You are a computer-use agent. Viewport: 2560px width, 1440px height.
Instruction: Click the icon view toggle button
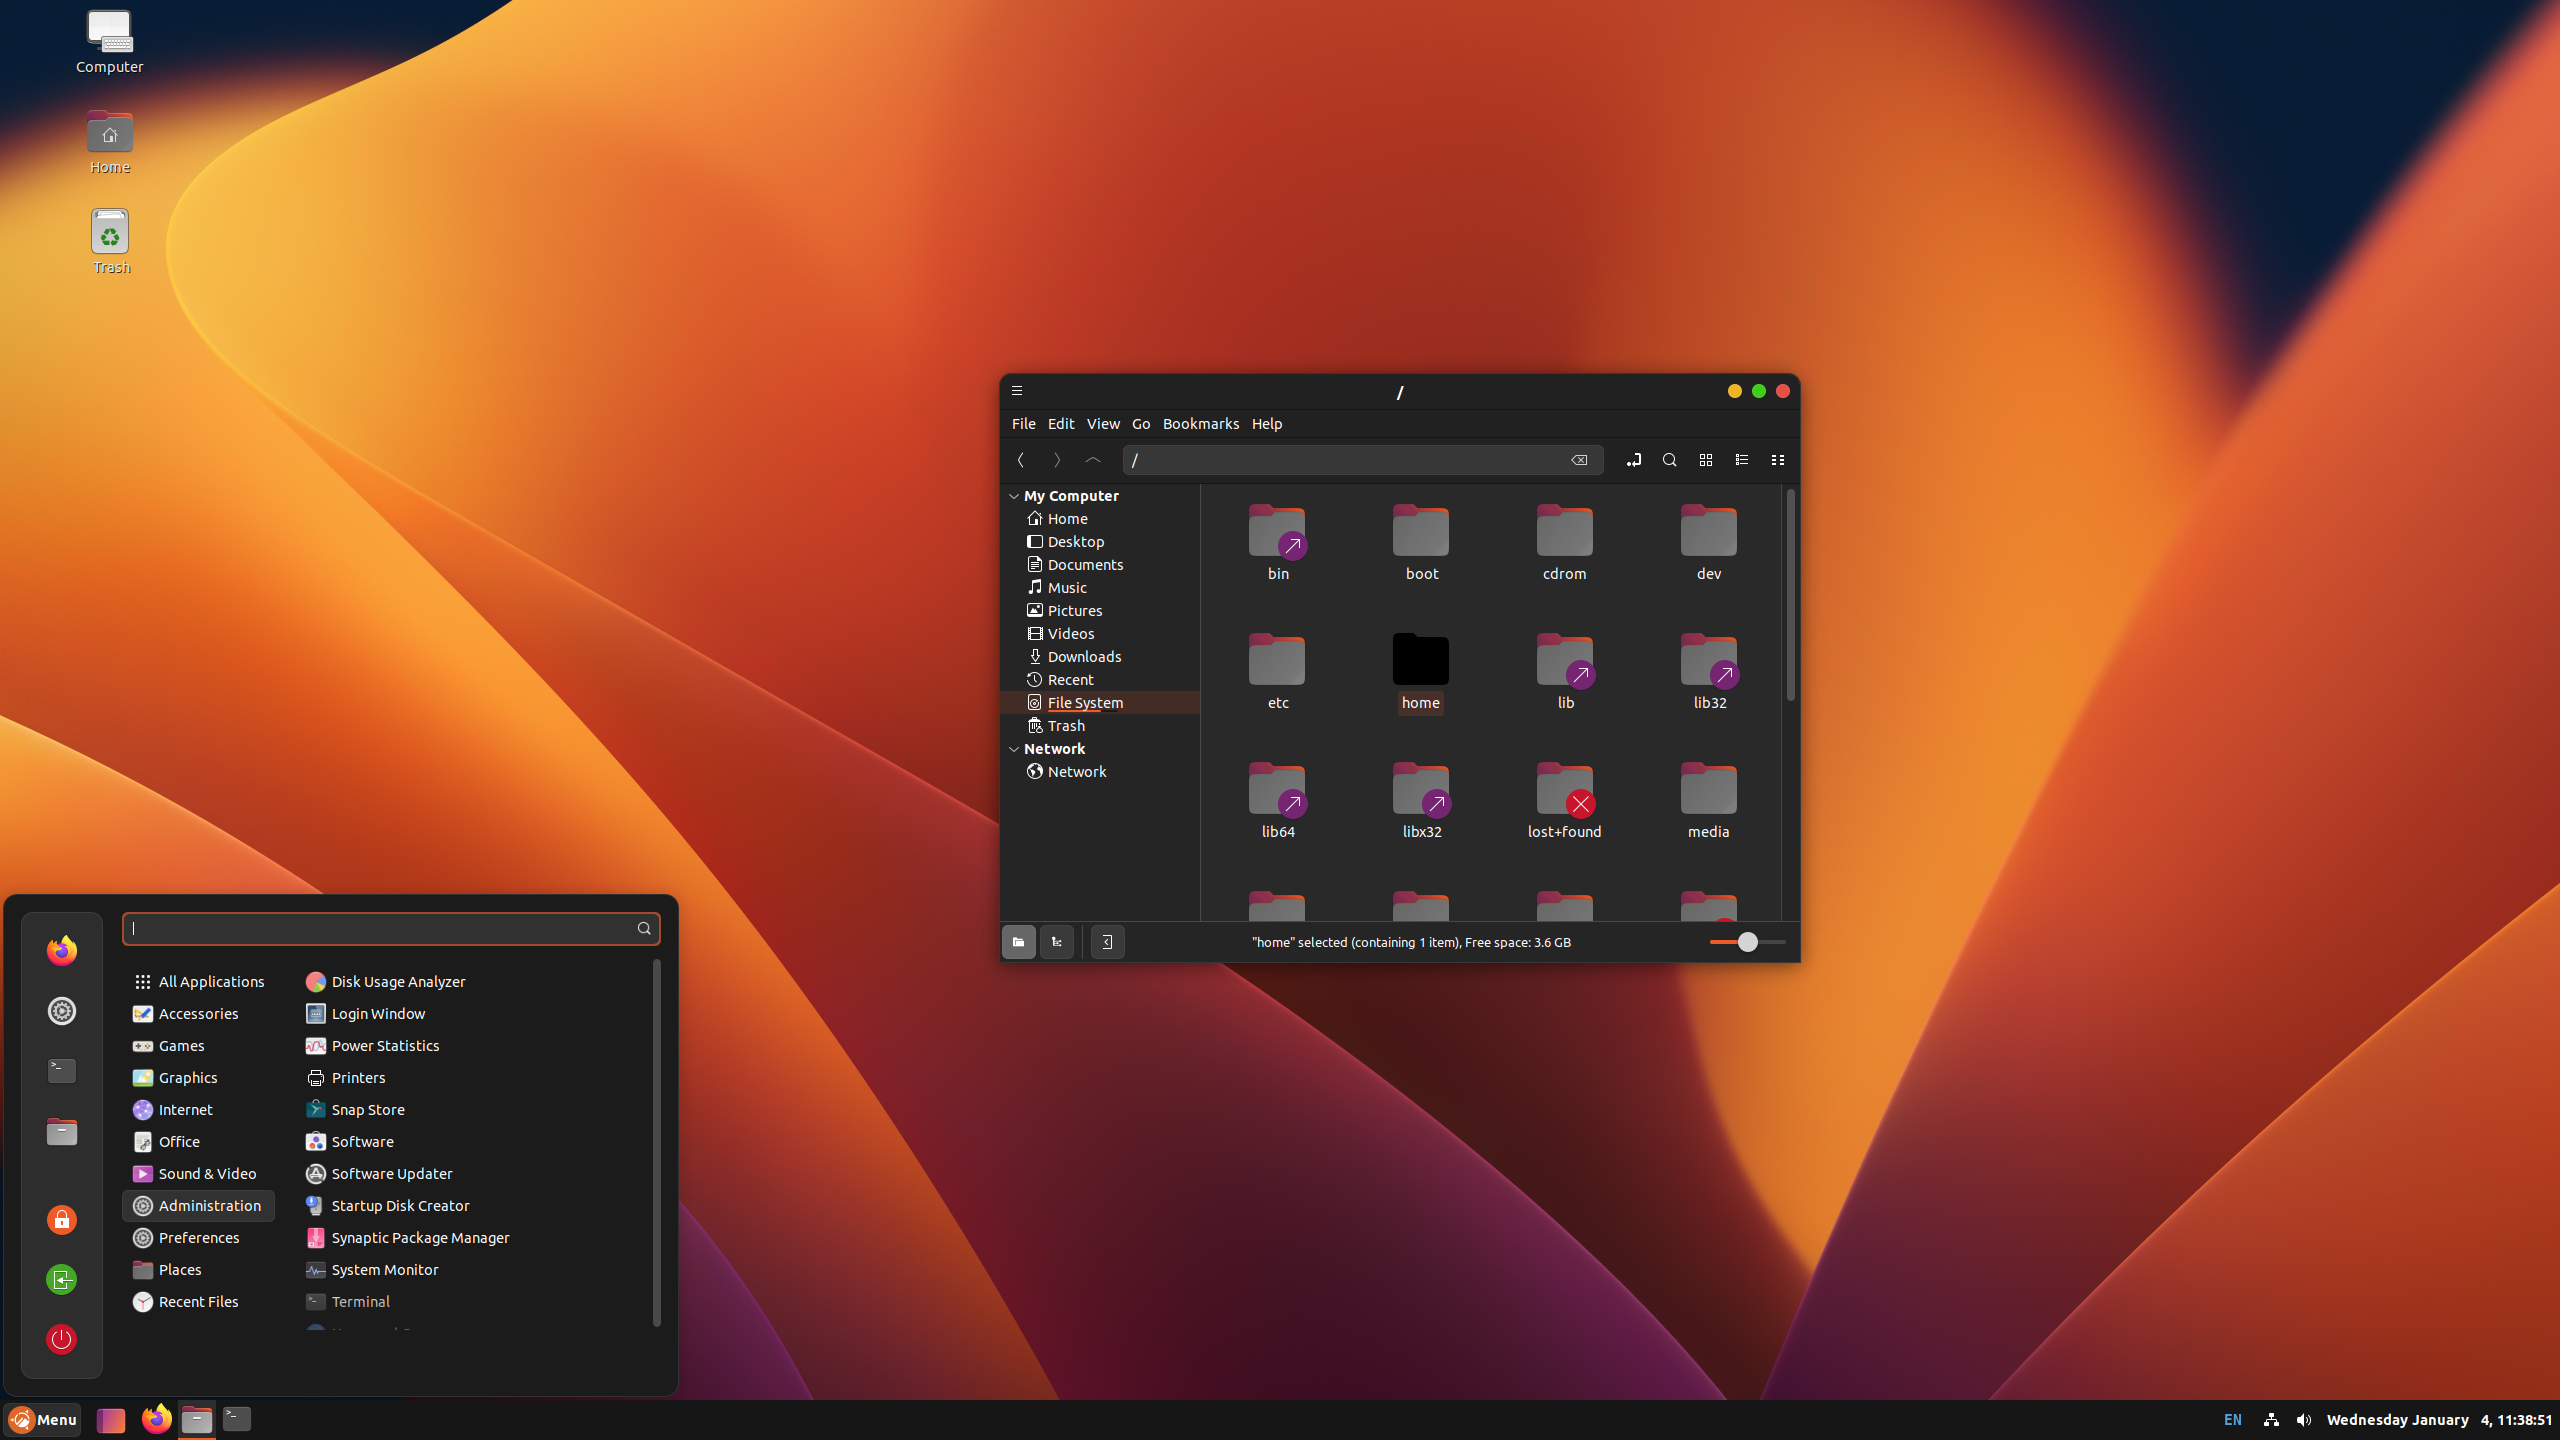1705,459
